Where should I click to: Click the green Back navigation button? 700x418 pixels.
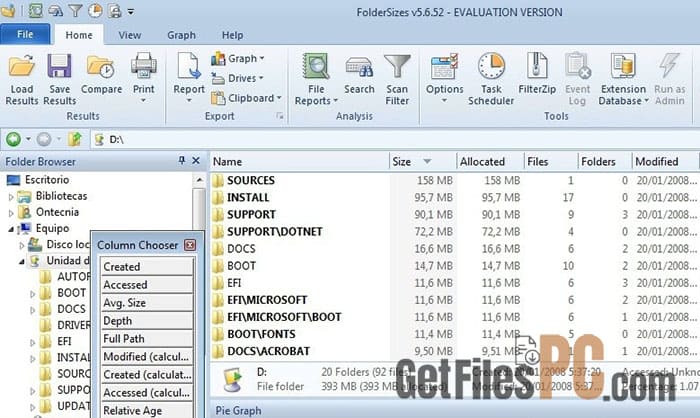13,139
